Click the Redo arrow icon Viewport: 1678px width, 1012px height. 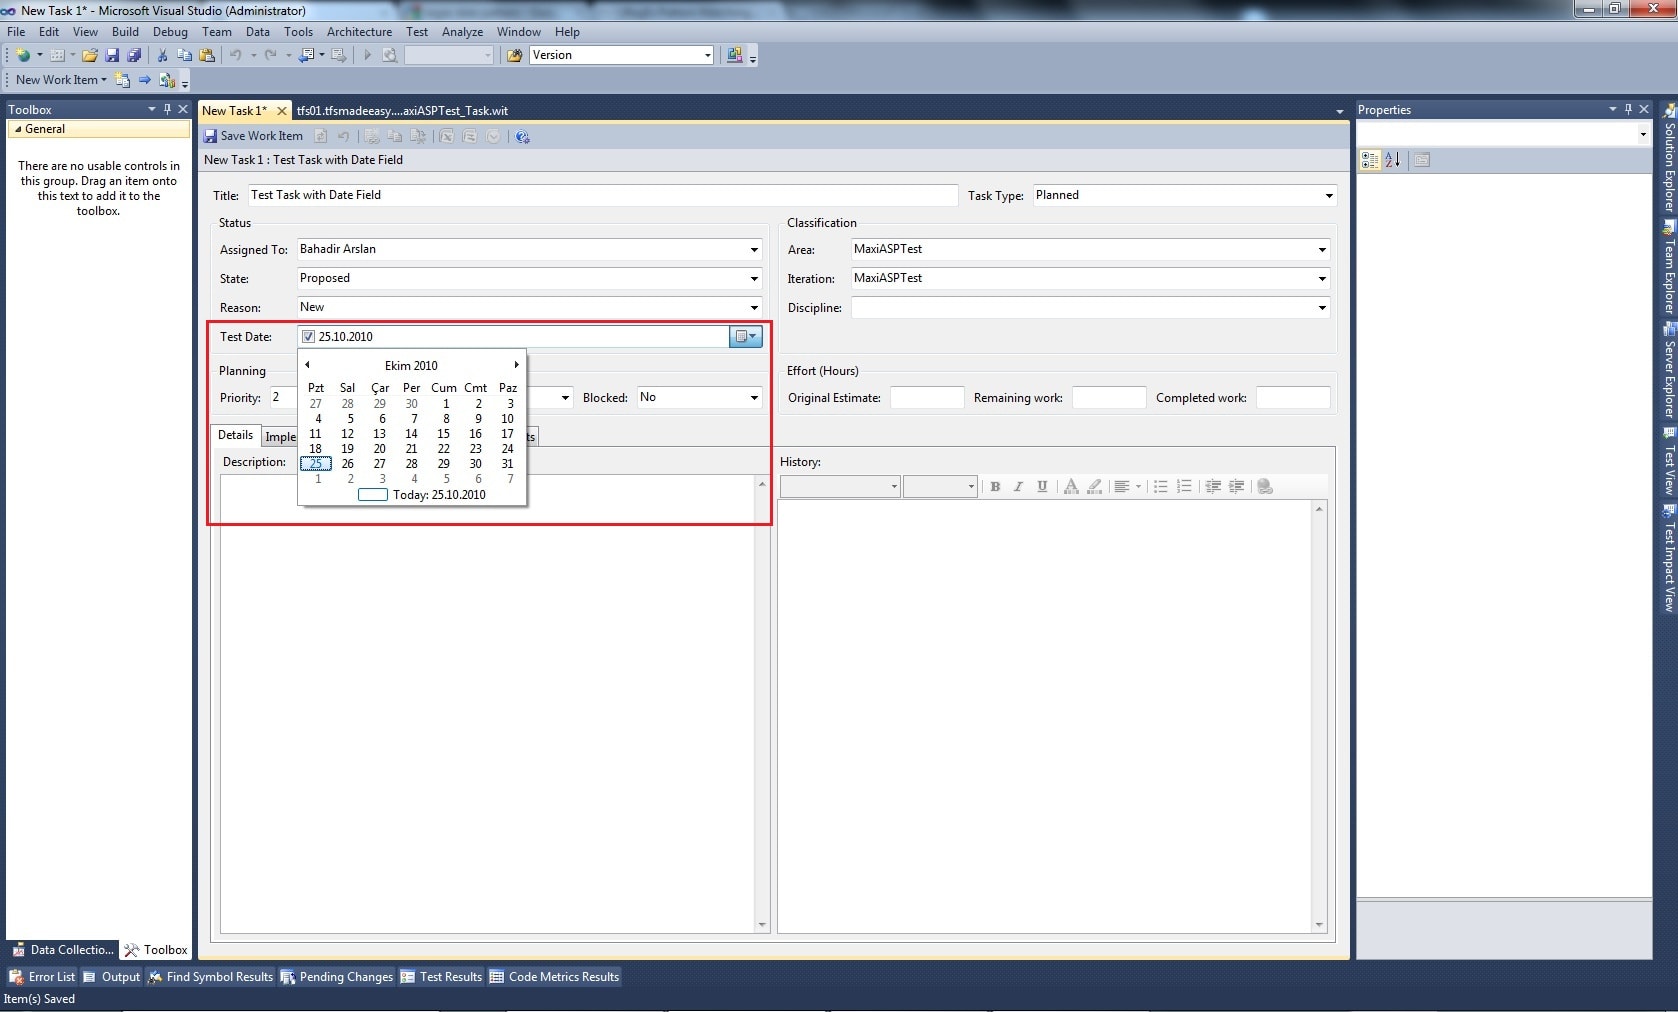270,55
